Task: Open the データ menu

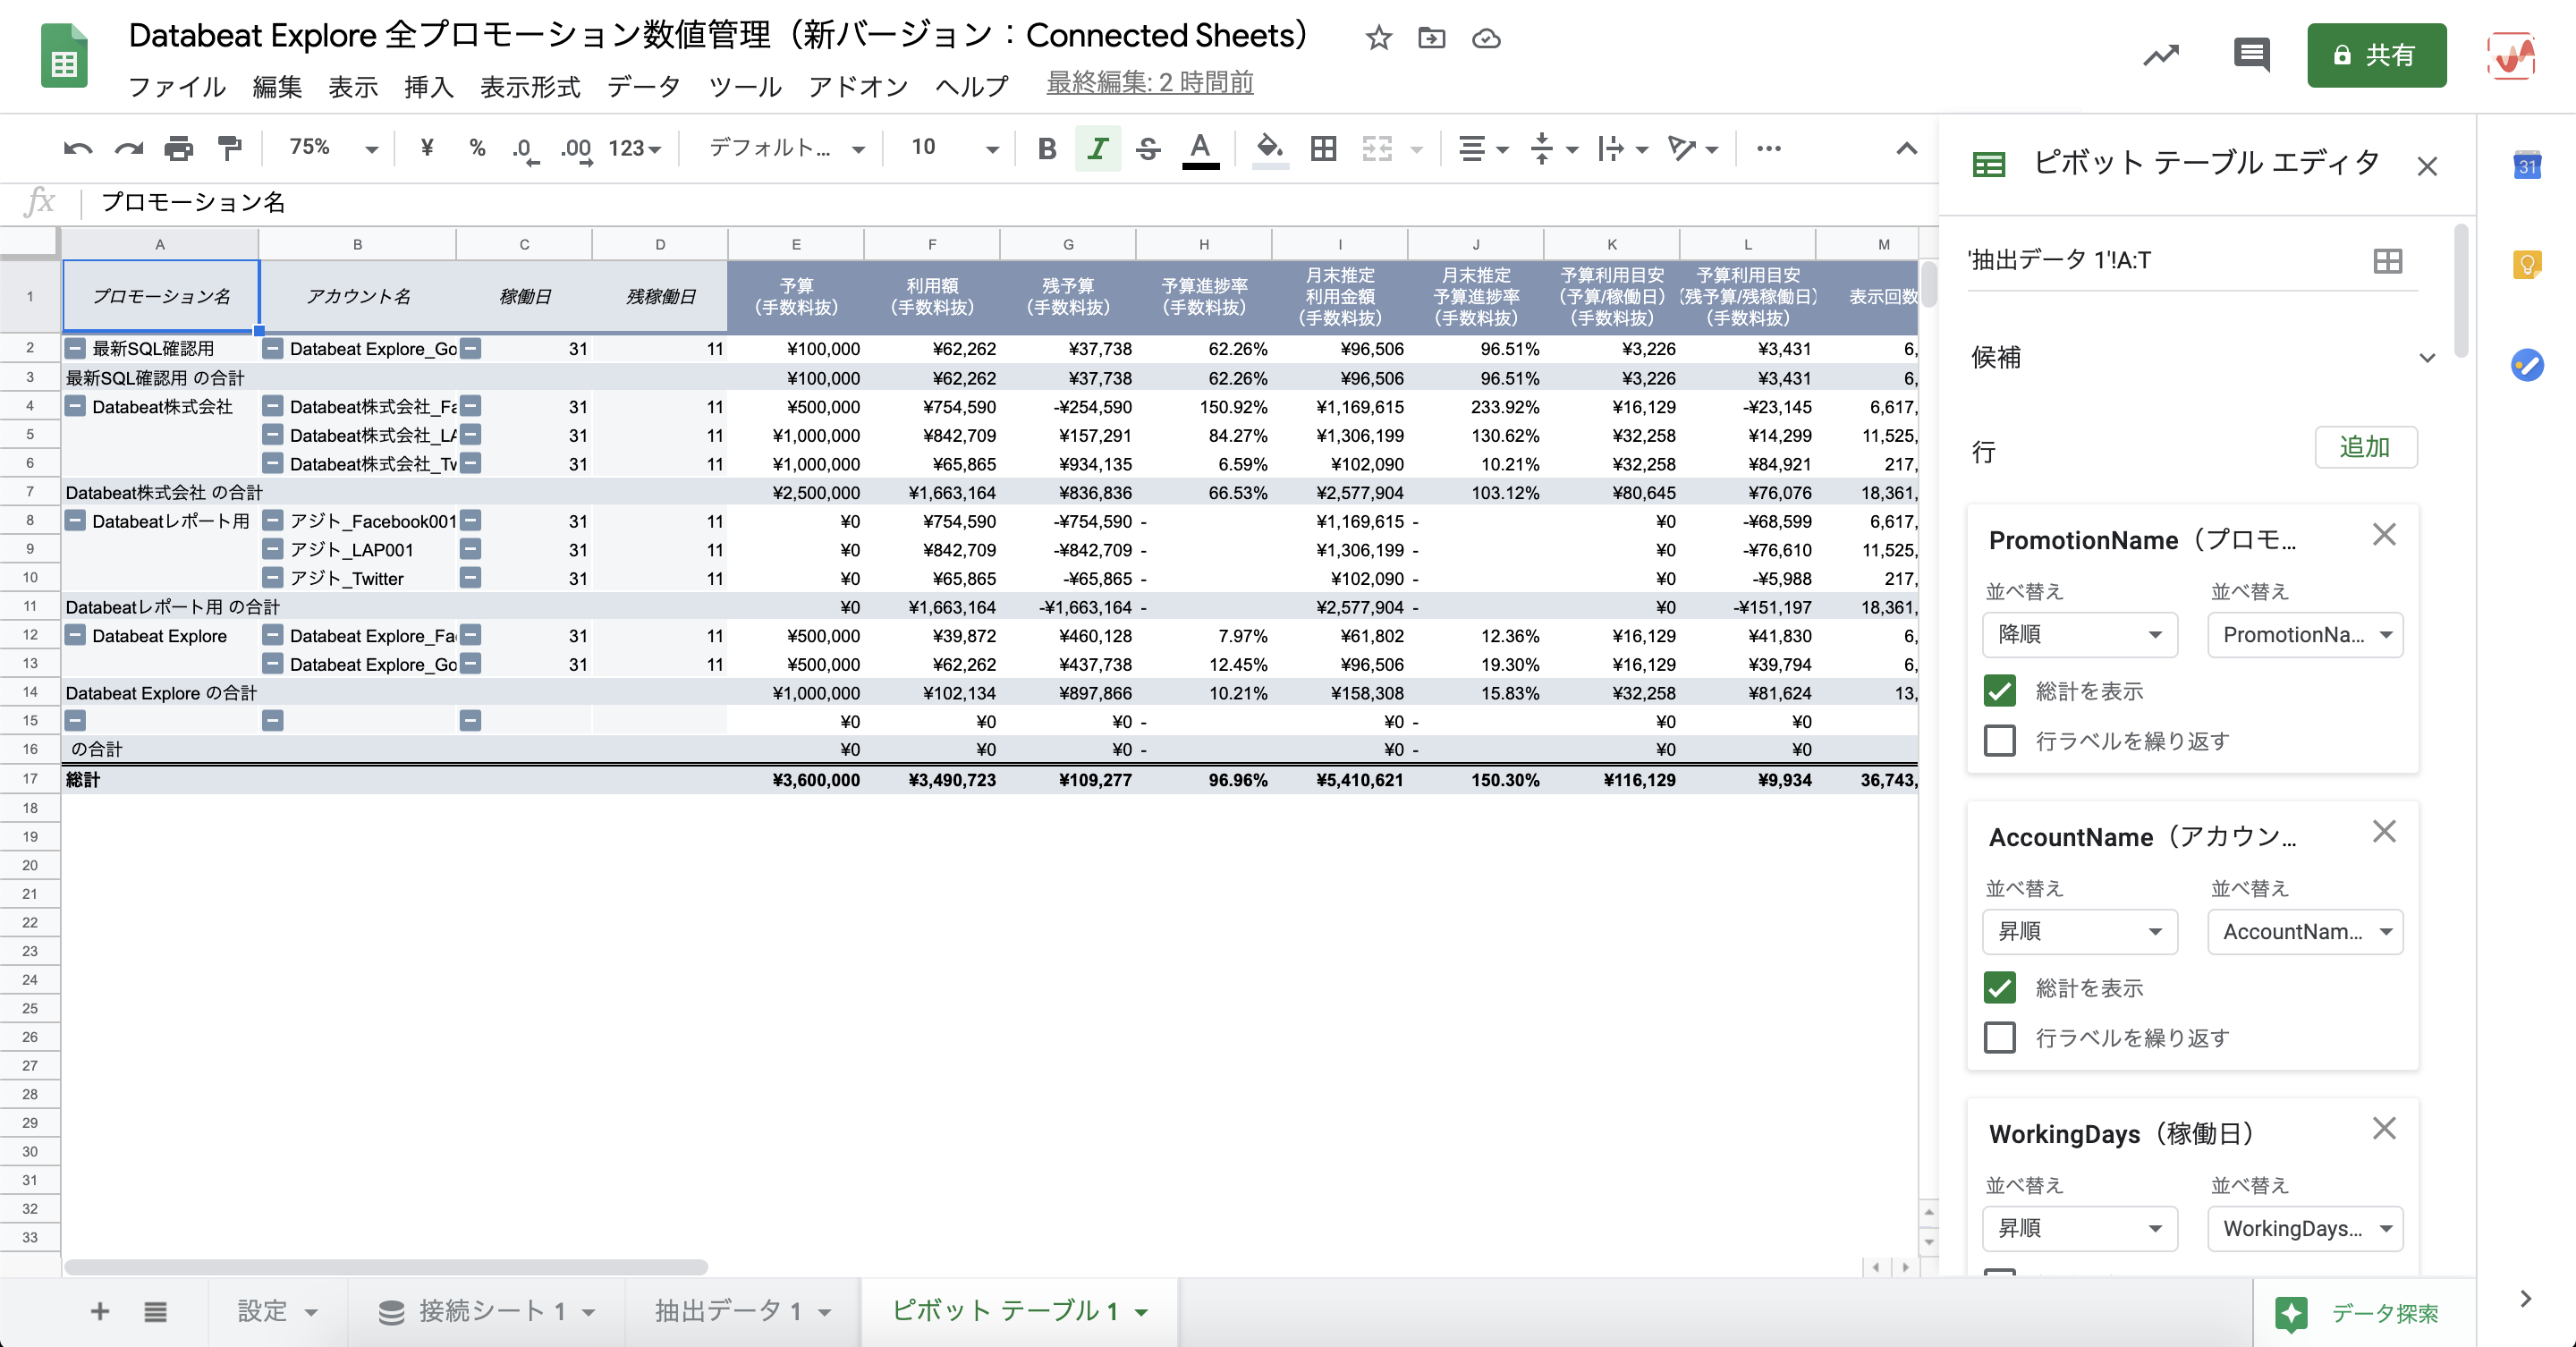Action: point(644,86)
